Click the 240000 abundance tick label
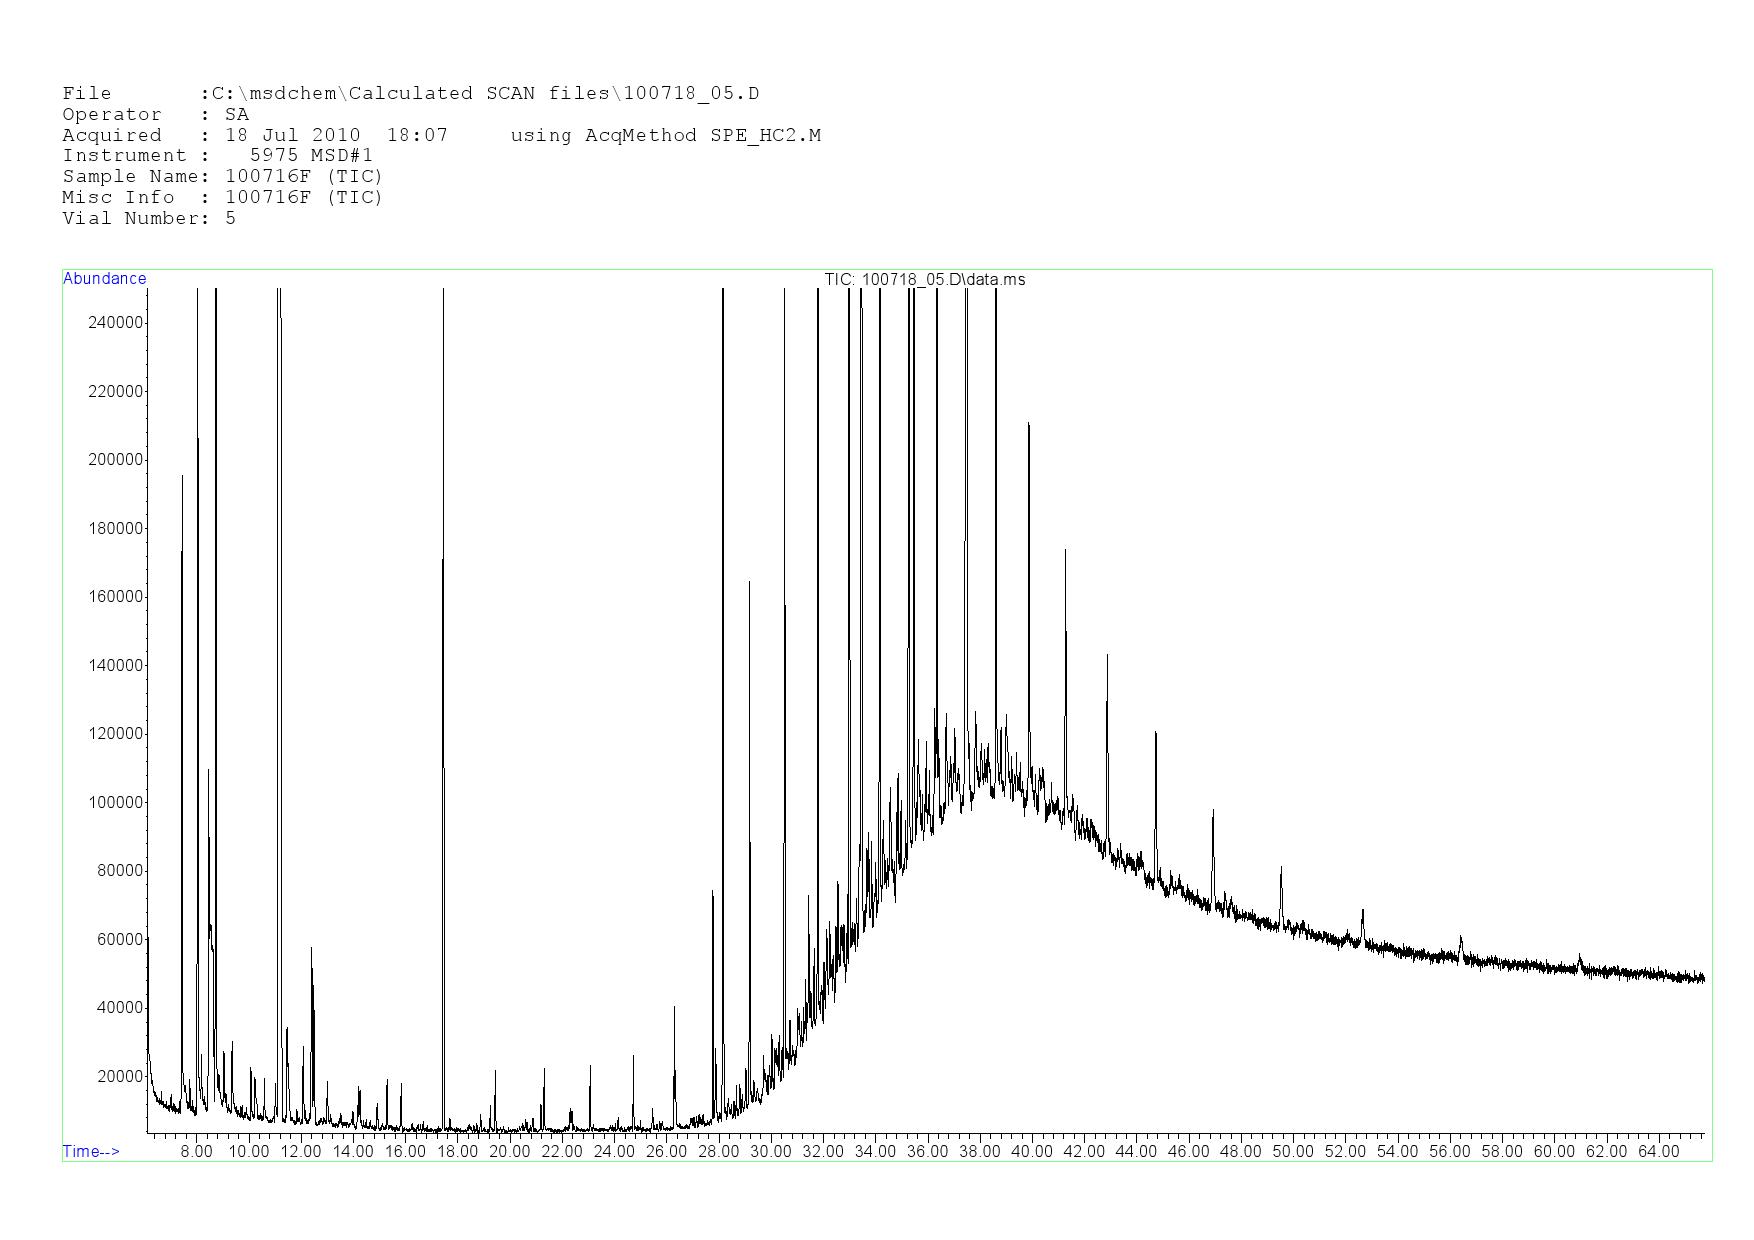 click(x=116, y=323)
